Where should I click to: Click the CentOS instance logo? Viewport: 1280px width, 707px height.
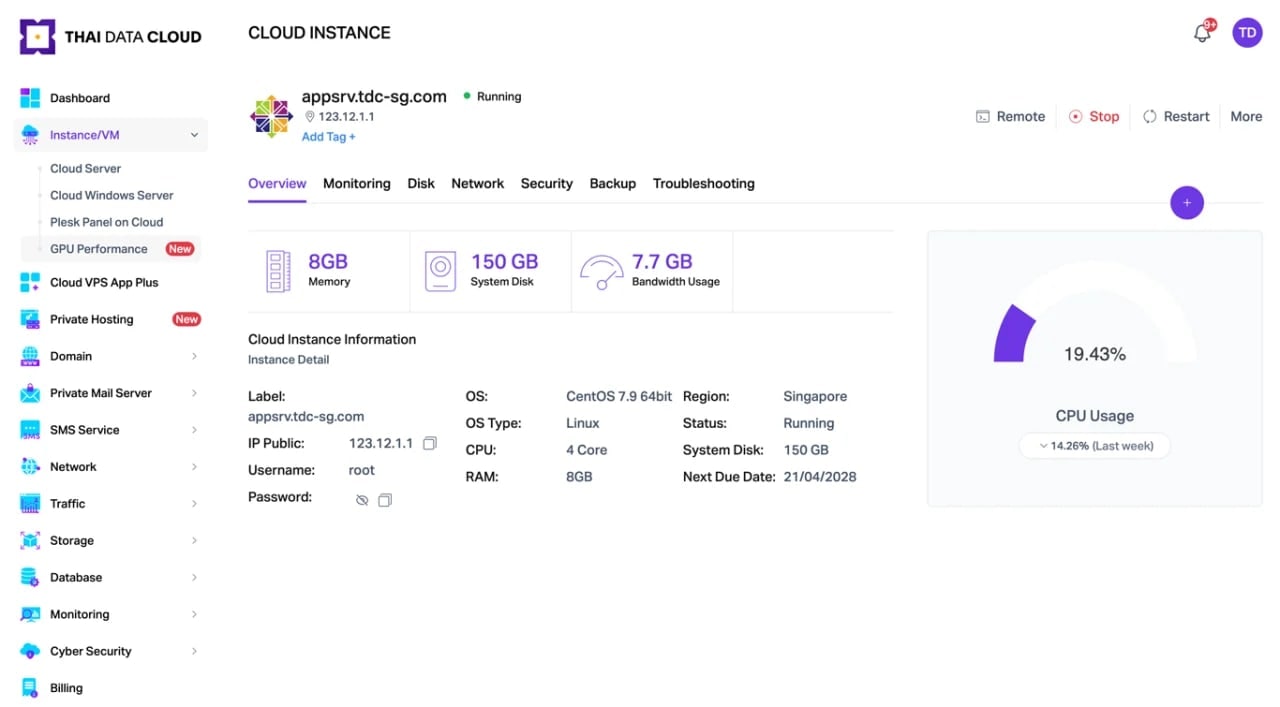tap(271, 117)
